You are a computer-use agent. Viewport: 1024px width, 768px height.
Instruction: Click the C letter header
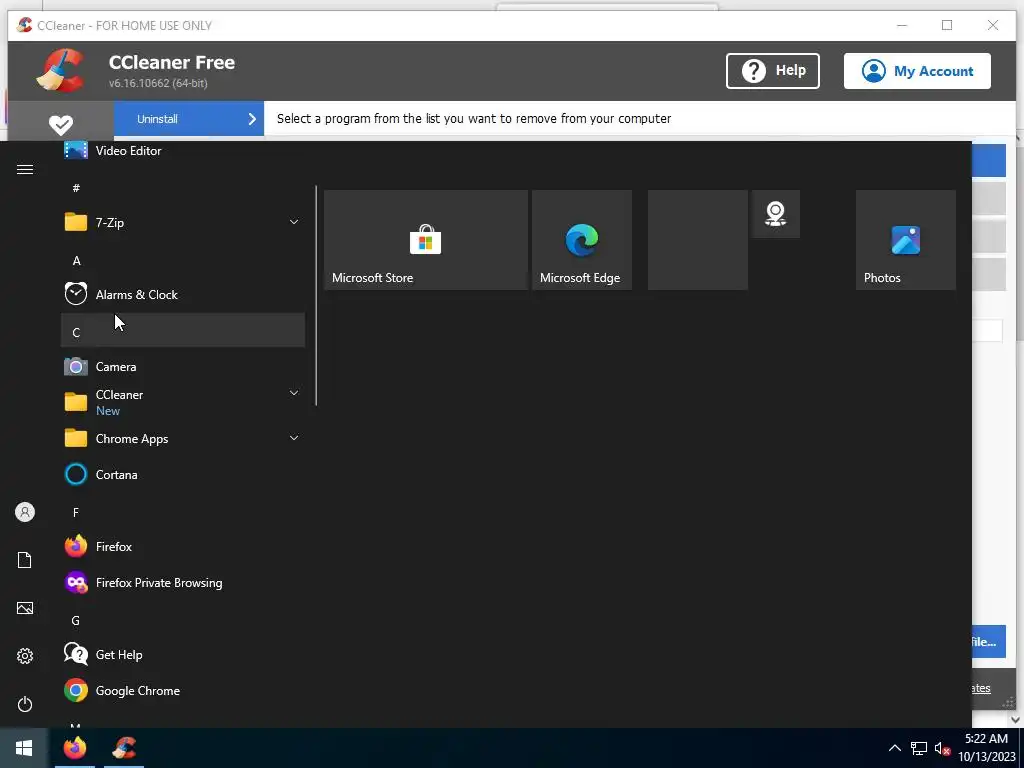pos(183,330)
